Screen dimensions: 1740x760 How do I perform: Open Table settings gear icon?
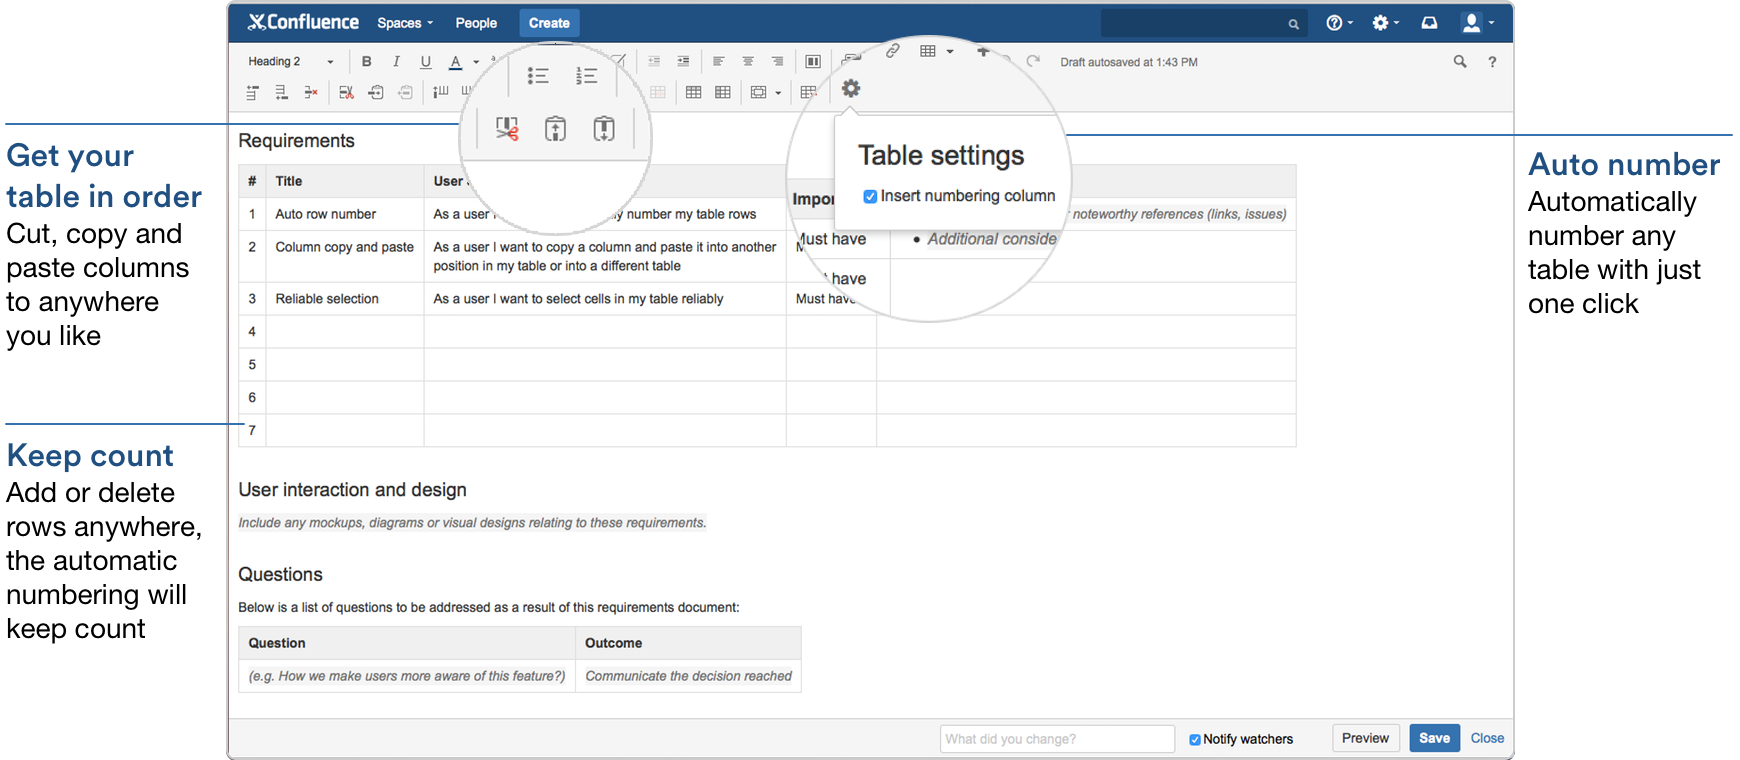pyautogui.click(x=851, y=89)
